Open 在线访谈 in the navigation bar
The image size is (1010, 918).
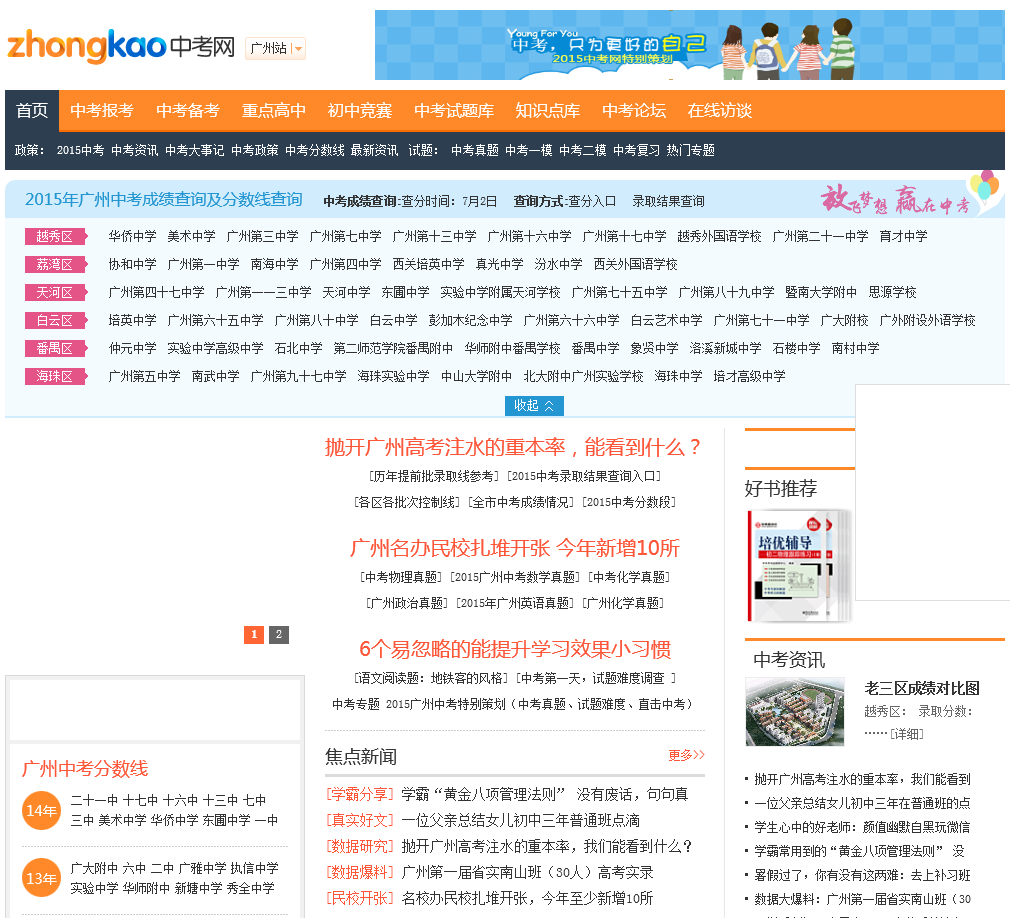pyautogui.click(x=719, y=111)
